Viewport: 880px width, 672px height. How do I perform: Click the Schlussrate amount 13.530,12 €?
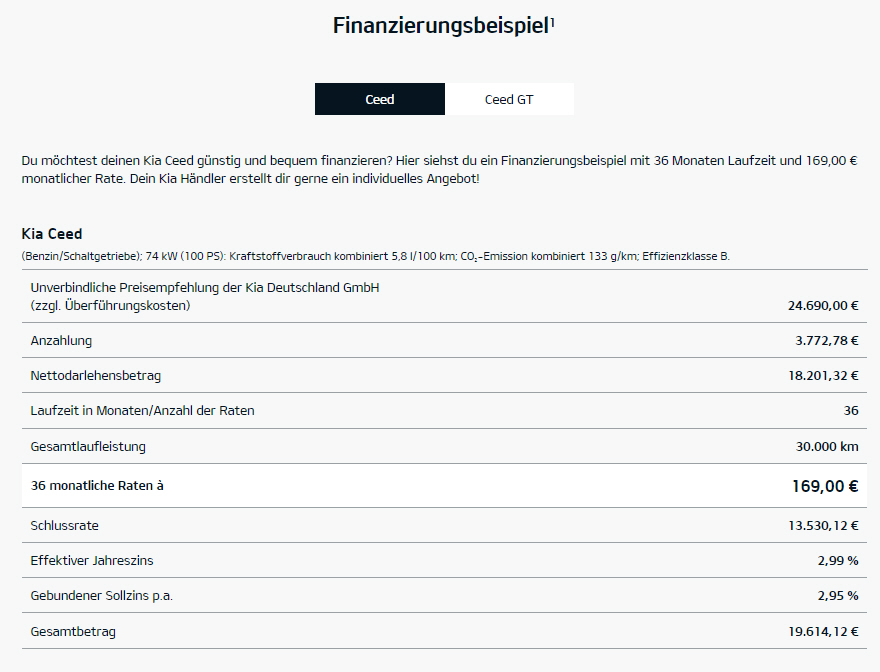click(x=823, y=525)
